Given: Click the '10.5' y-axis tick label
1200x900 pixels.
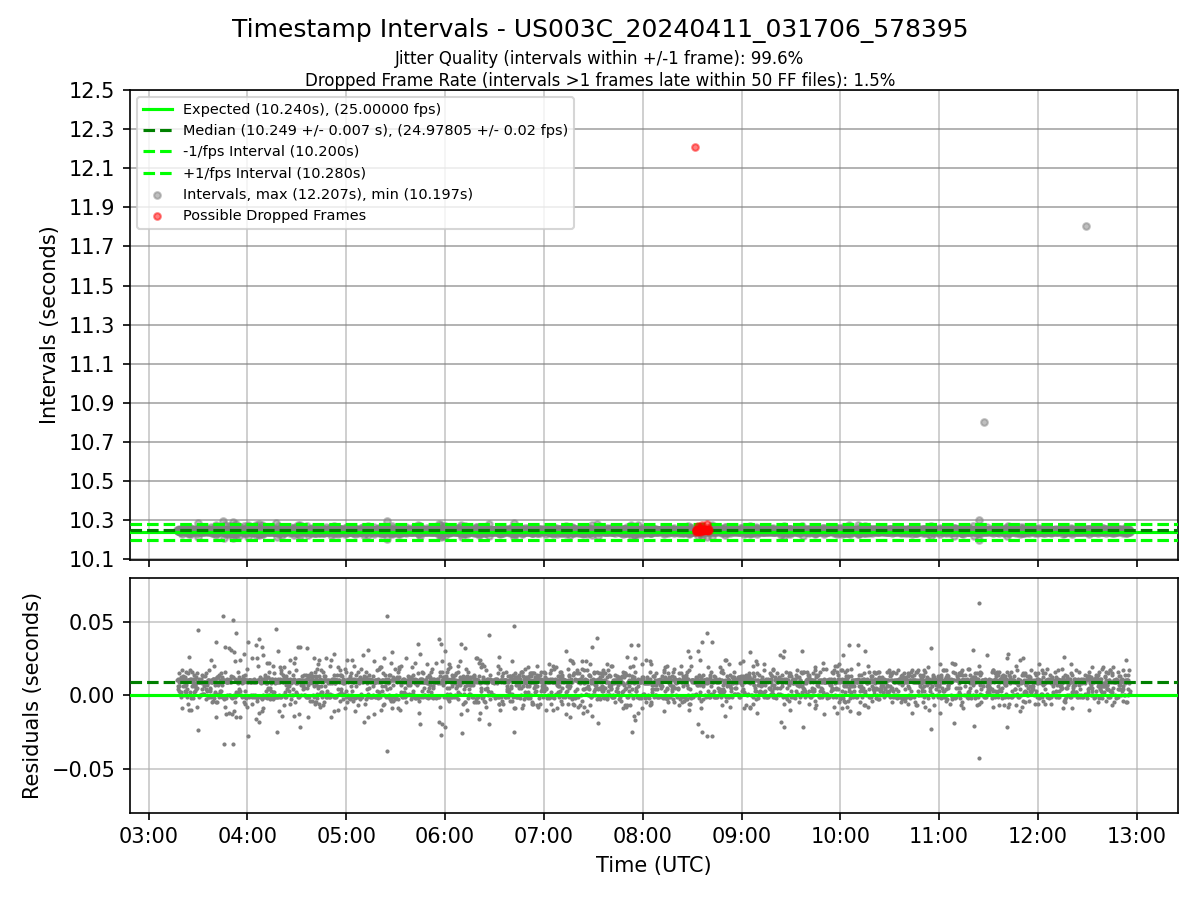Looking at the screenshot, I should pyautogui.click(x=92, y=481).
